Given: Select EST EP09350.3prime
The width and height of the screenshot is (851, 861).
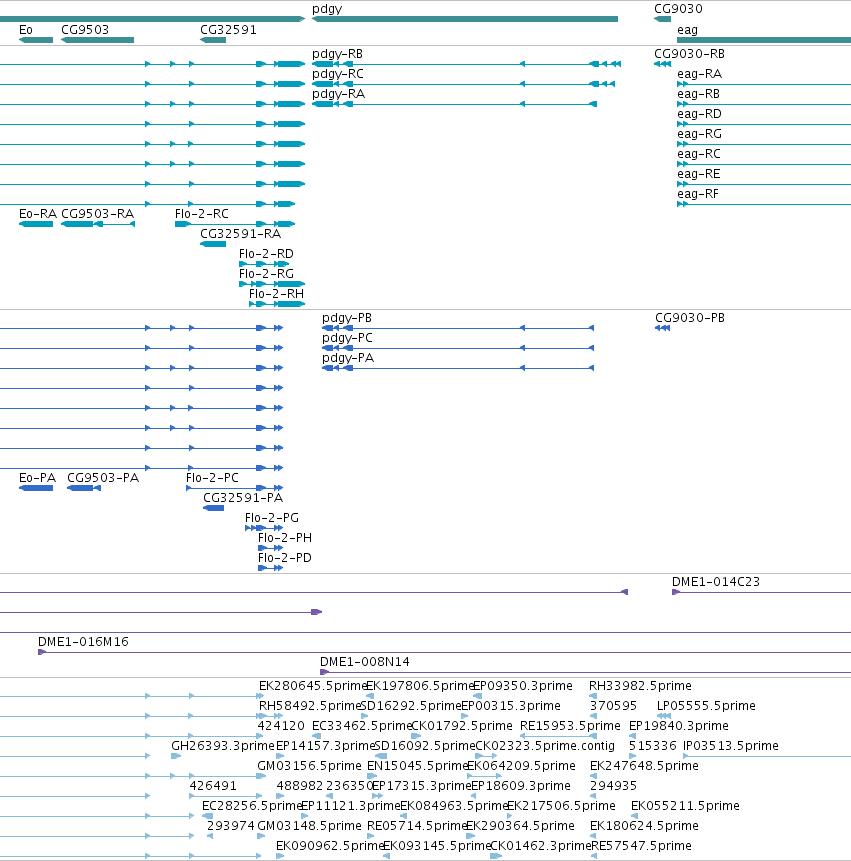Looking at the screenshot, I should coord(522,686).
